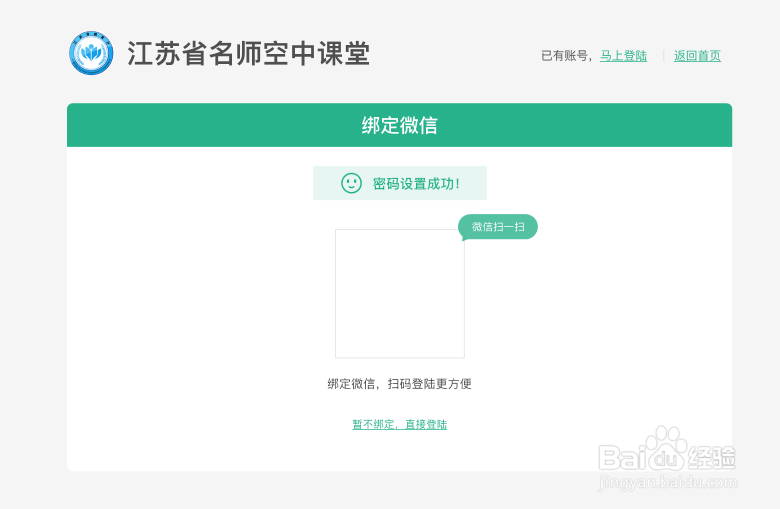Click the 微信扫一扫 speech bubble

(498, 227)
